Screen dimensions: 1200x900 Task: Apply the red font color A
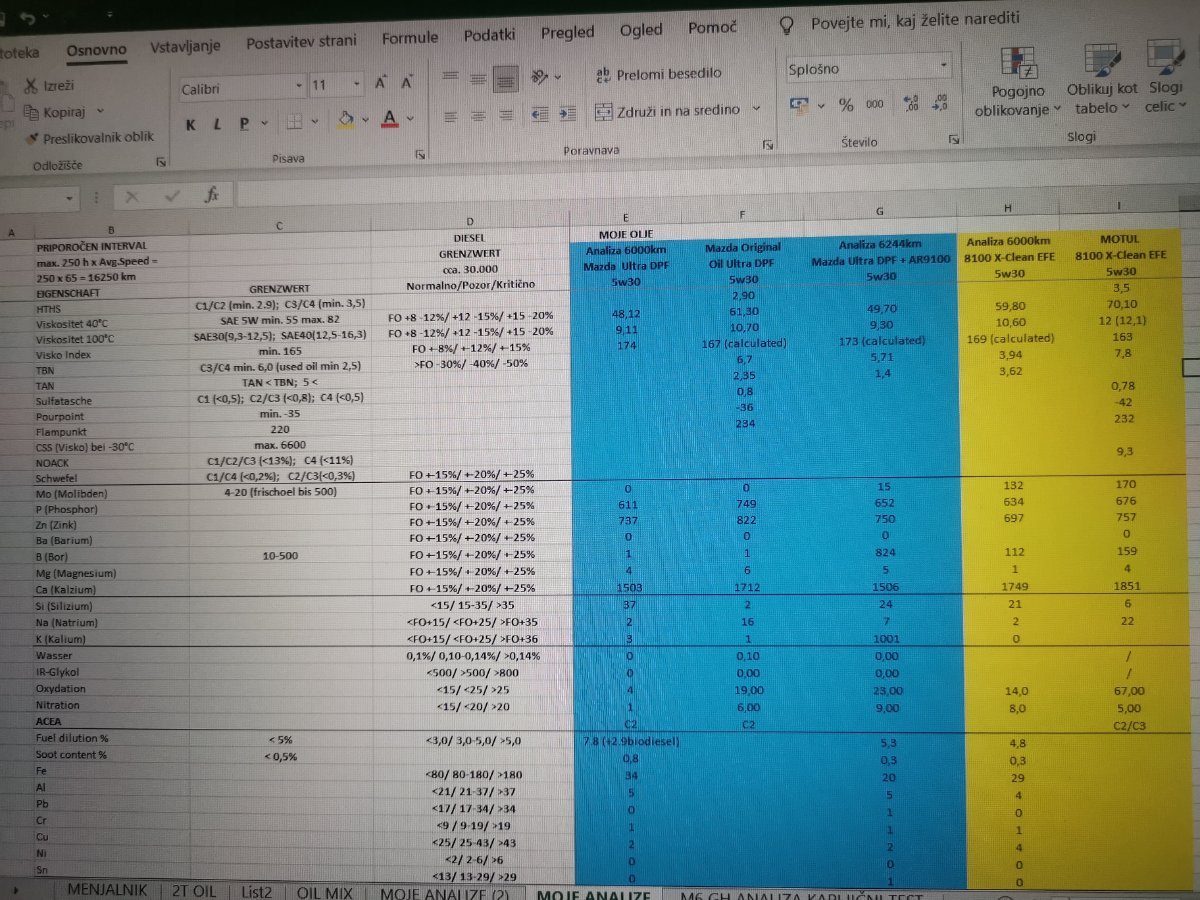coord(389,119)
